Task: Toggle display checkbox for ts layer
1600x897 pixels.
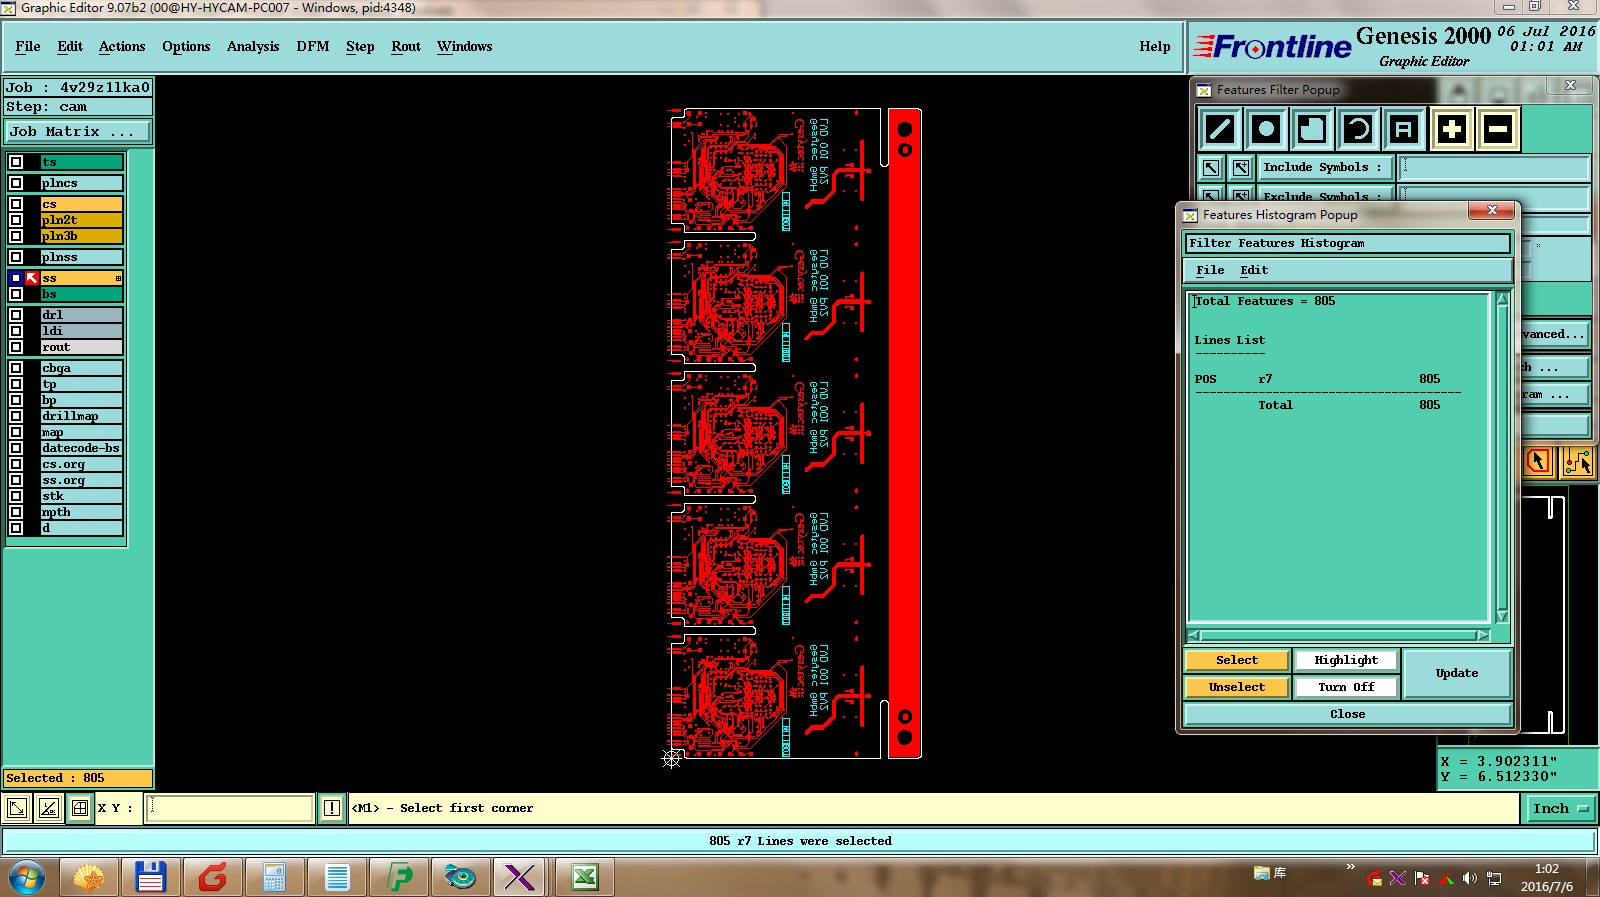Action: (16, 162)
